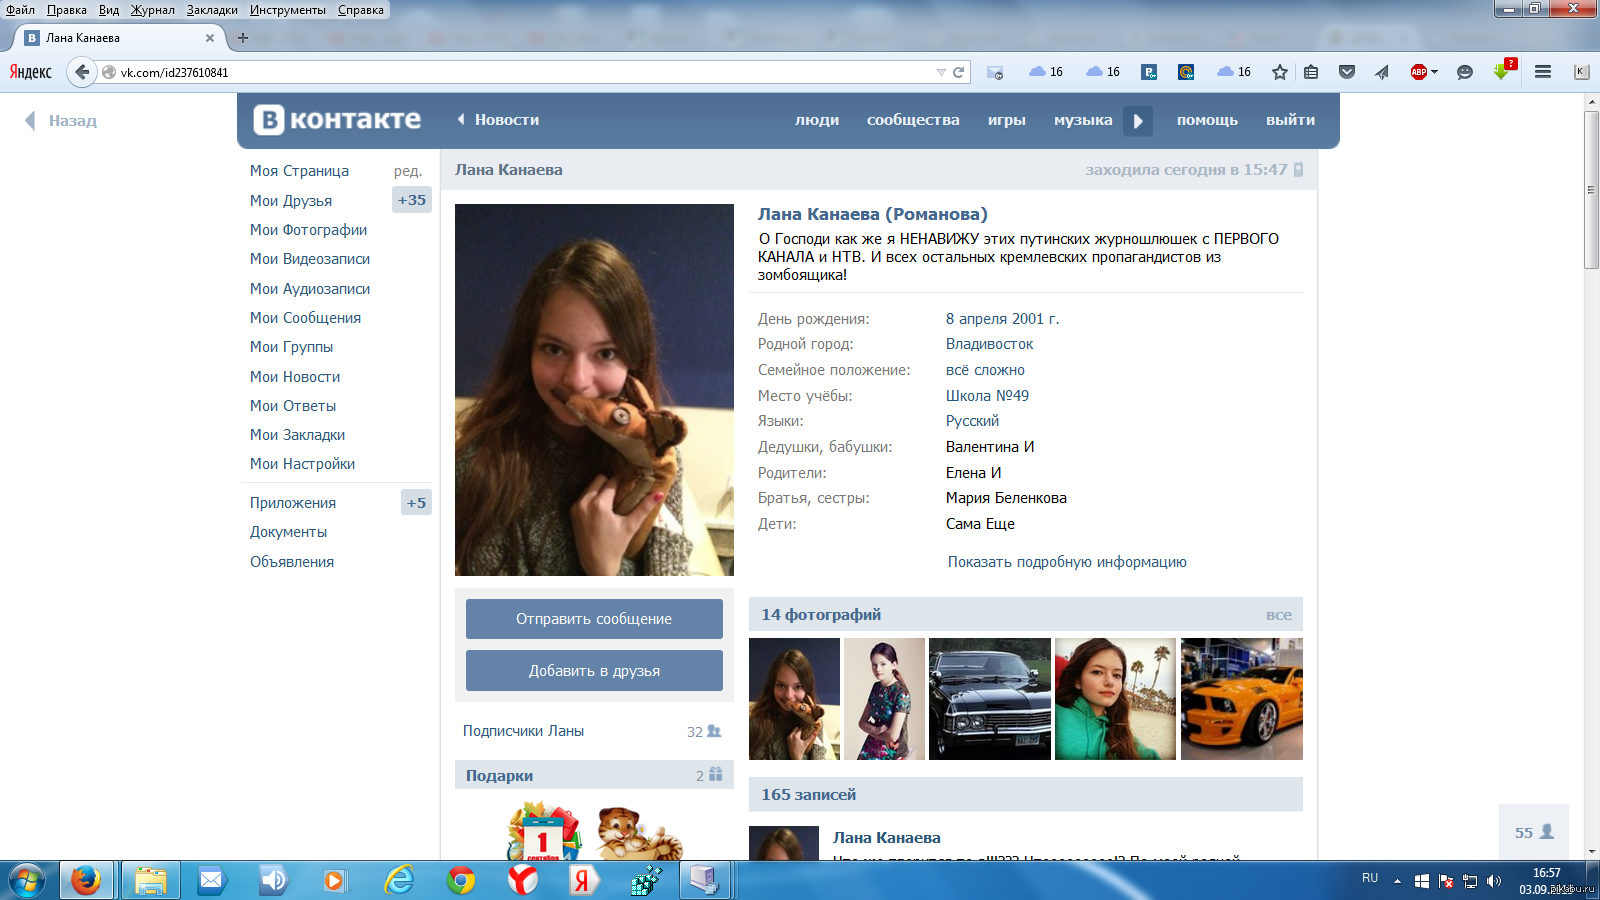Screen dimensions: 1600x900
Task: Click the Отправить сообщение button
Action: coord(594,619)
